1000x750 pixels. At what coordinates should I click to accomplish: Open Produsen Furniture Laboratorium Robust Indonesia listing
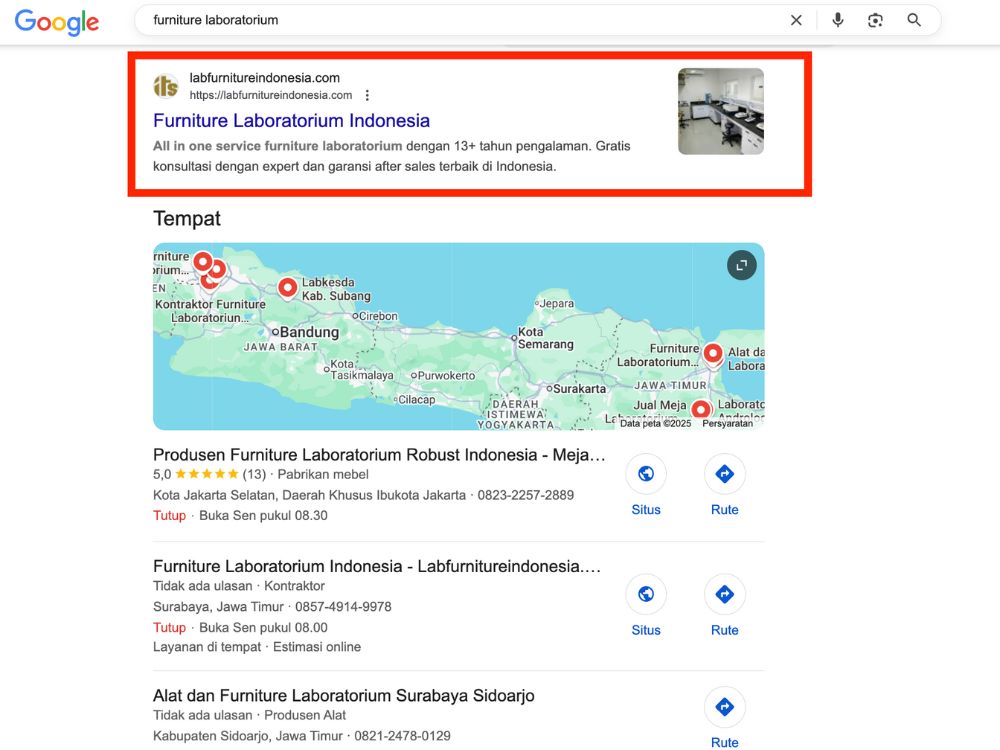[379, 455]
